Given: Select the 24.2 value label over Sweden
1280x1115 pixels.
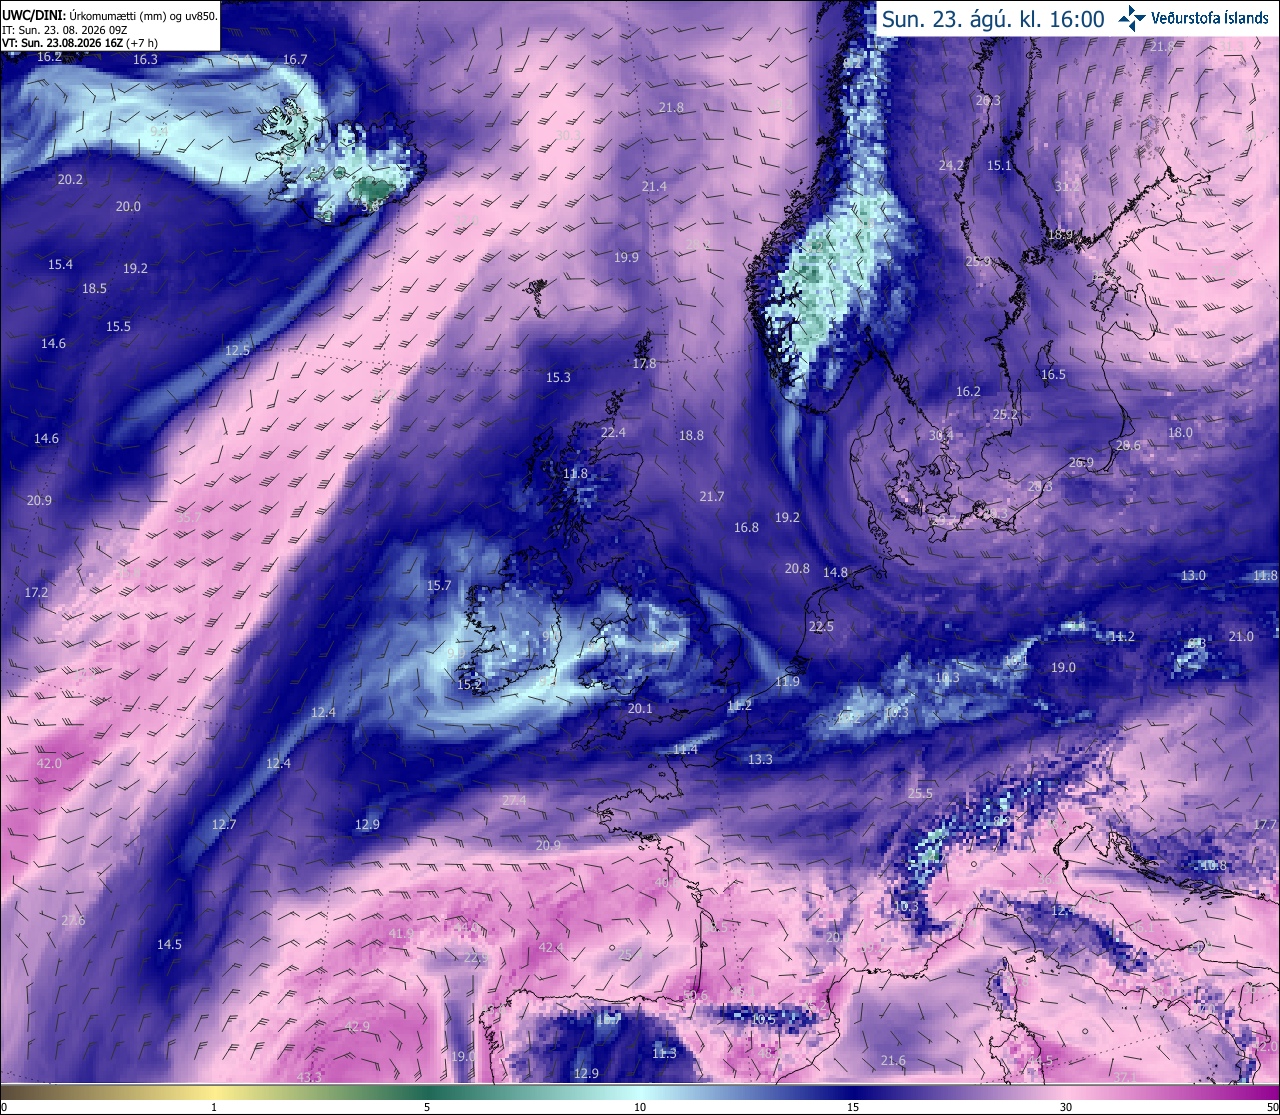Looking at the screenshot, I should (951, 165).
